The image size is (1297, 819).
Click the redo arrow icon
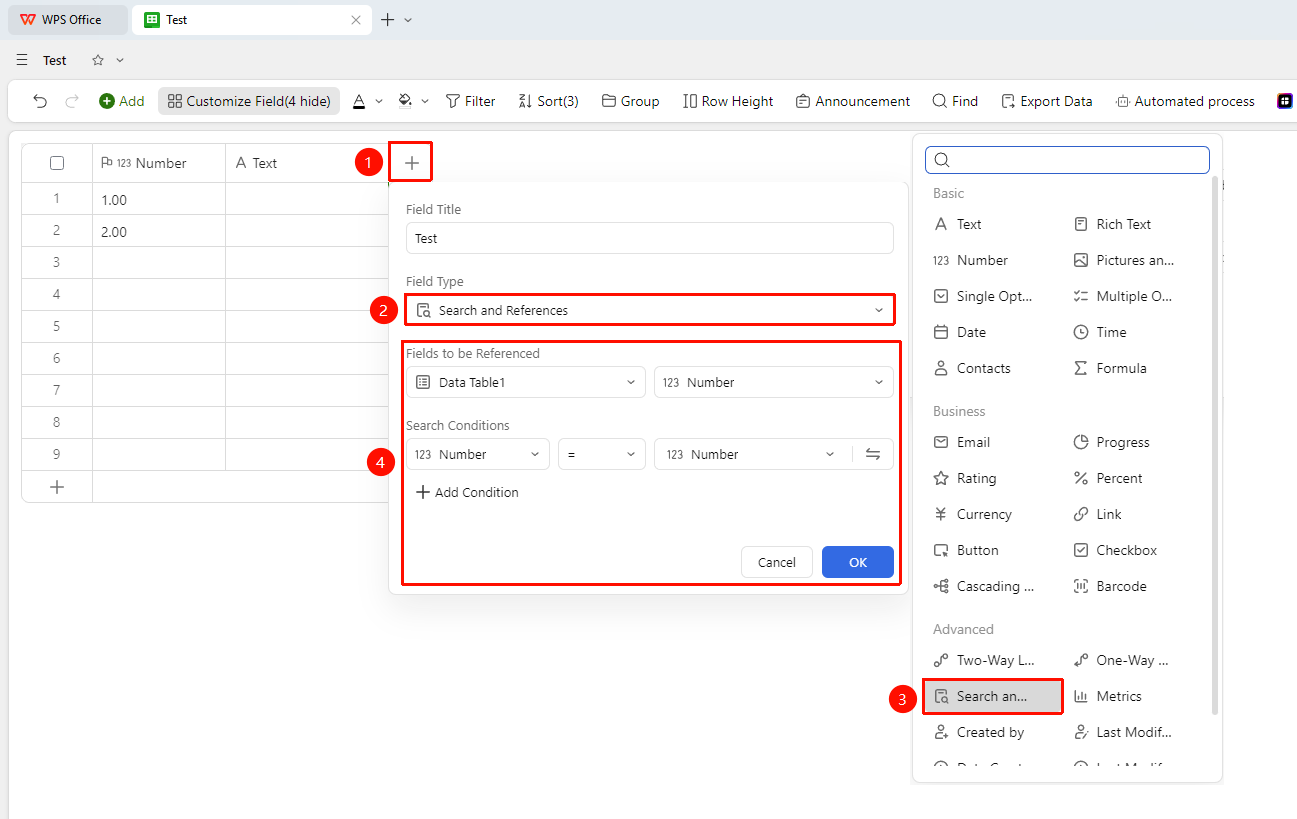[72, 101]
